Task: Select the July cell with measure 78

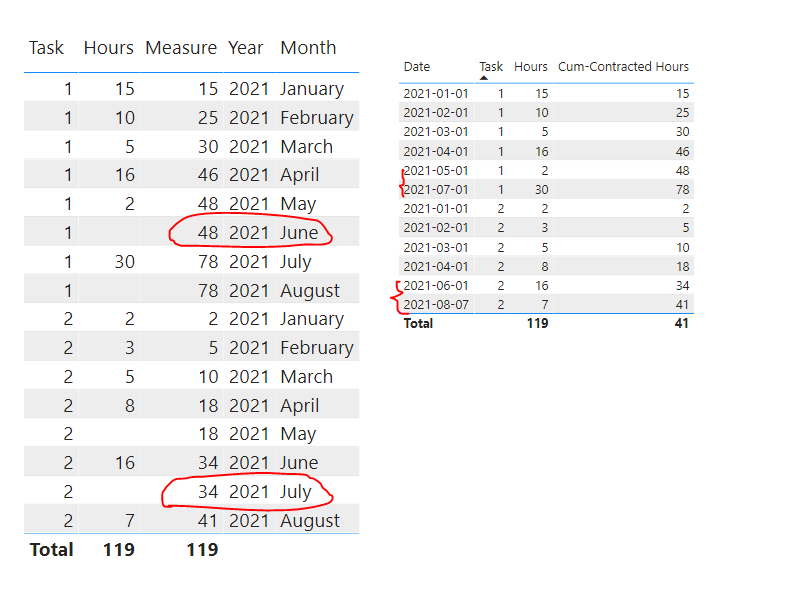Action: (296, 262)
